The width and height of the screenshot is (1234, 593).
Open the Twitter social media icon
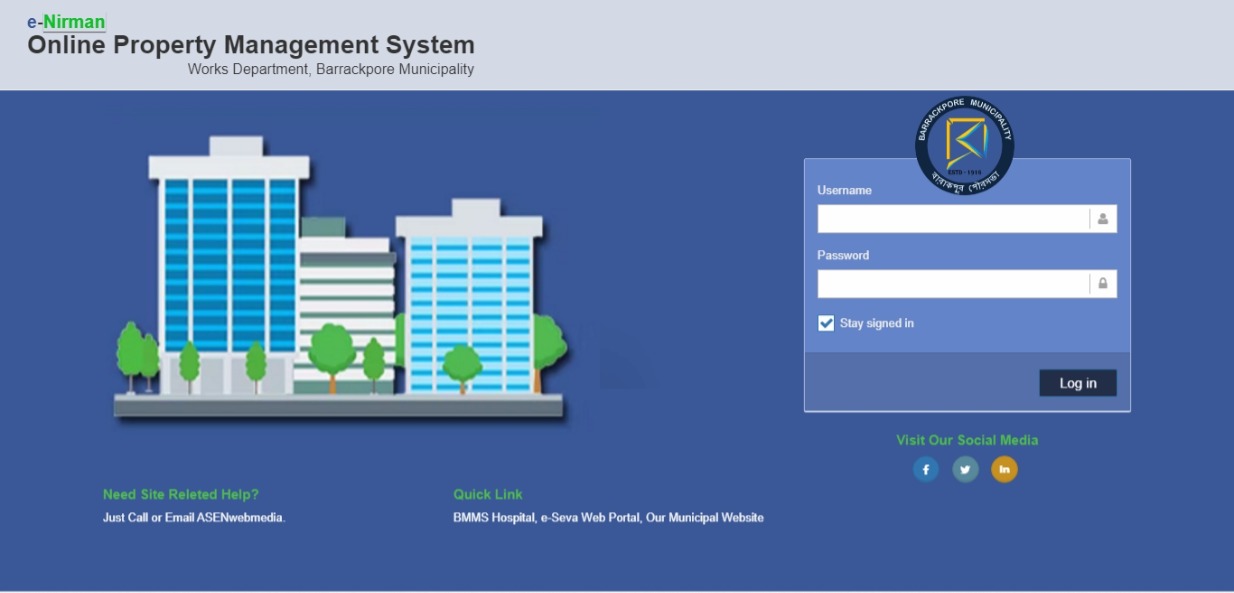click(x=965, y=469)
